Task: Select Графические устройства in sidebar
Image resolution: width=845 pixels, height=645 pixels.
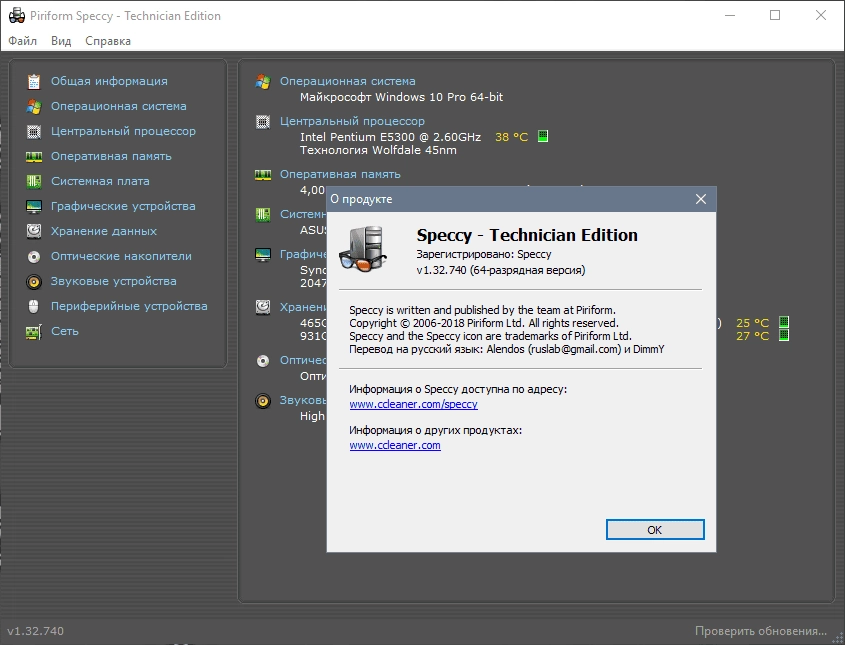Action: tap(123, 206)
